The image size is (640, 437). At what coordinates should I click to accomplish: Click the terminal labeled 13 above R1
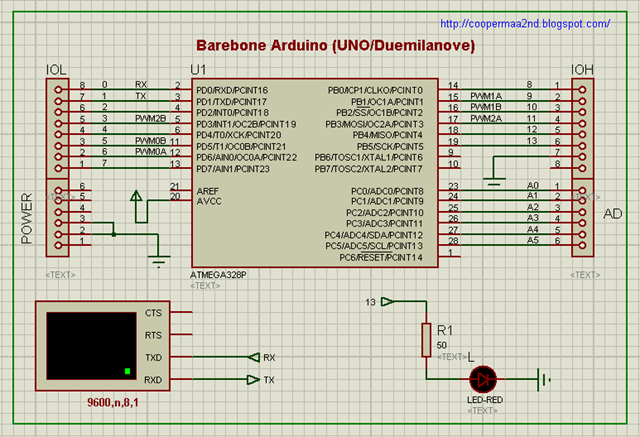[387, 301]
